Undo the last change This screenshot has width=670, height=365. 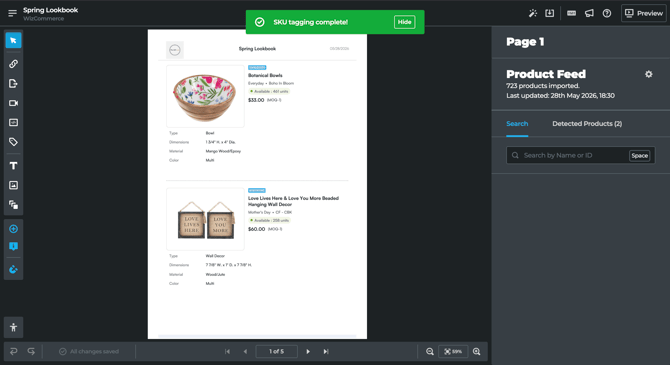[13, 351]
